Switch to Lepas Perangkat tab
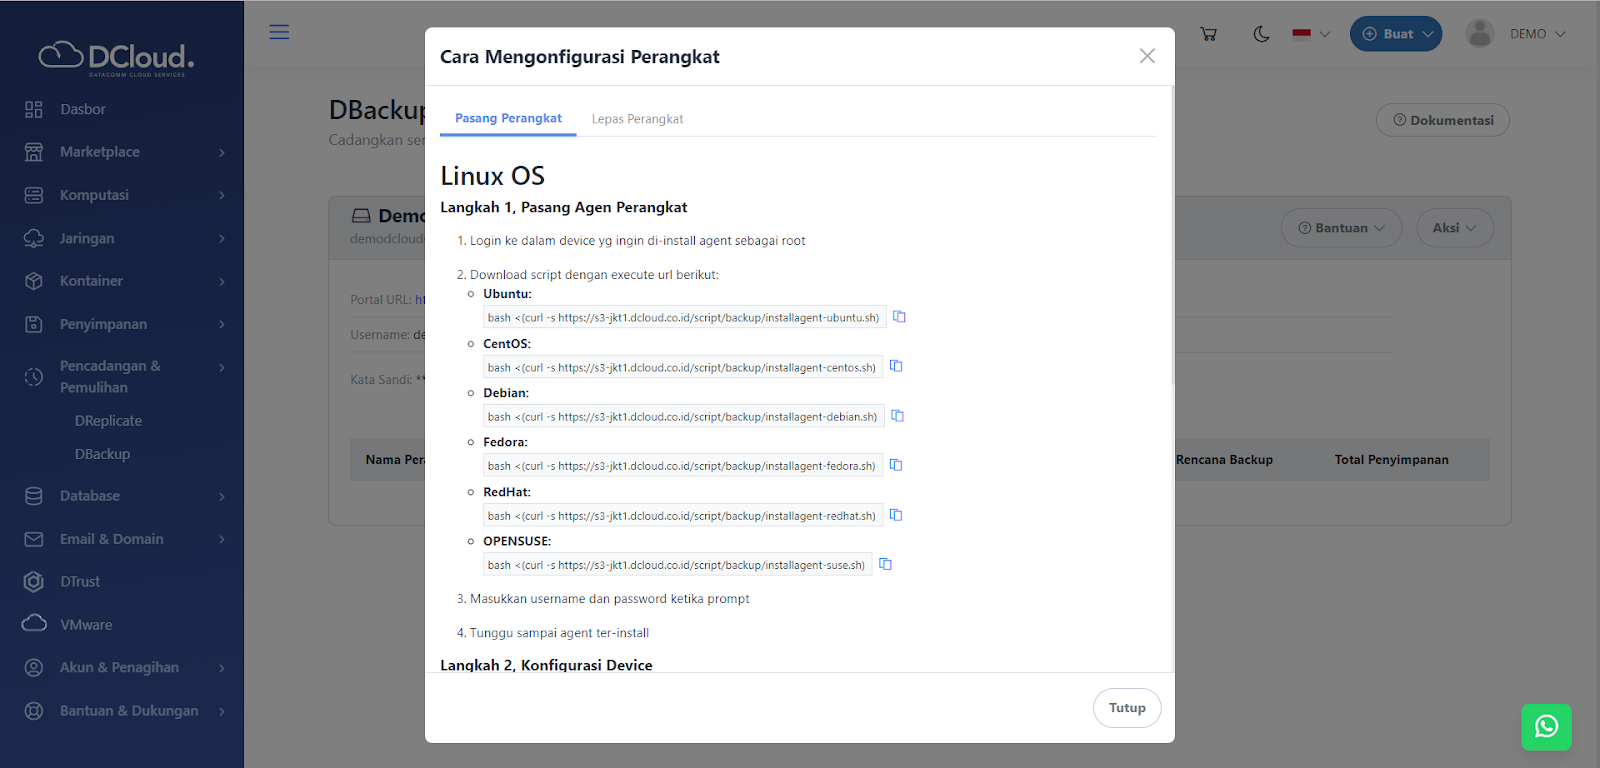 [x=637, y=119]
